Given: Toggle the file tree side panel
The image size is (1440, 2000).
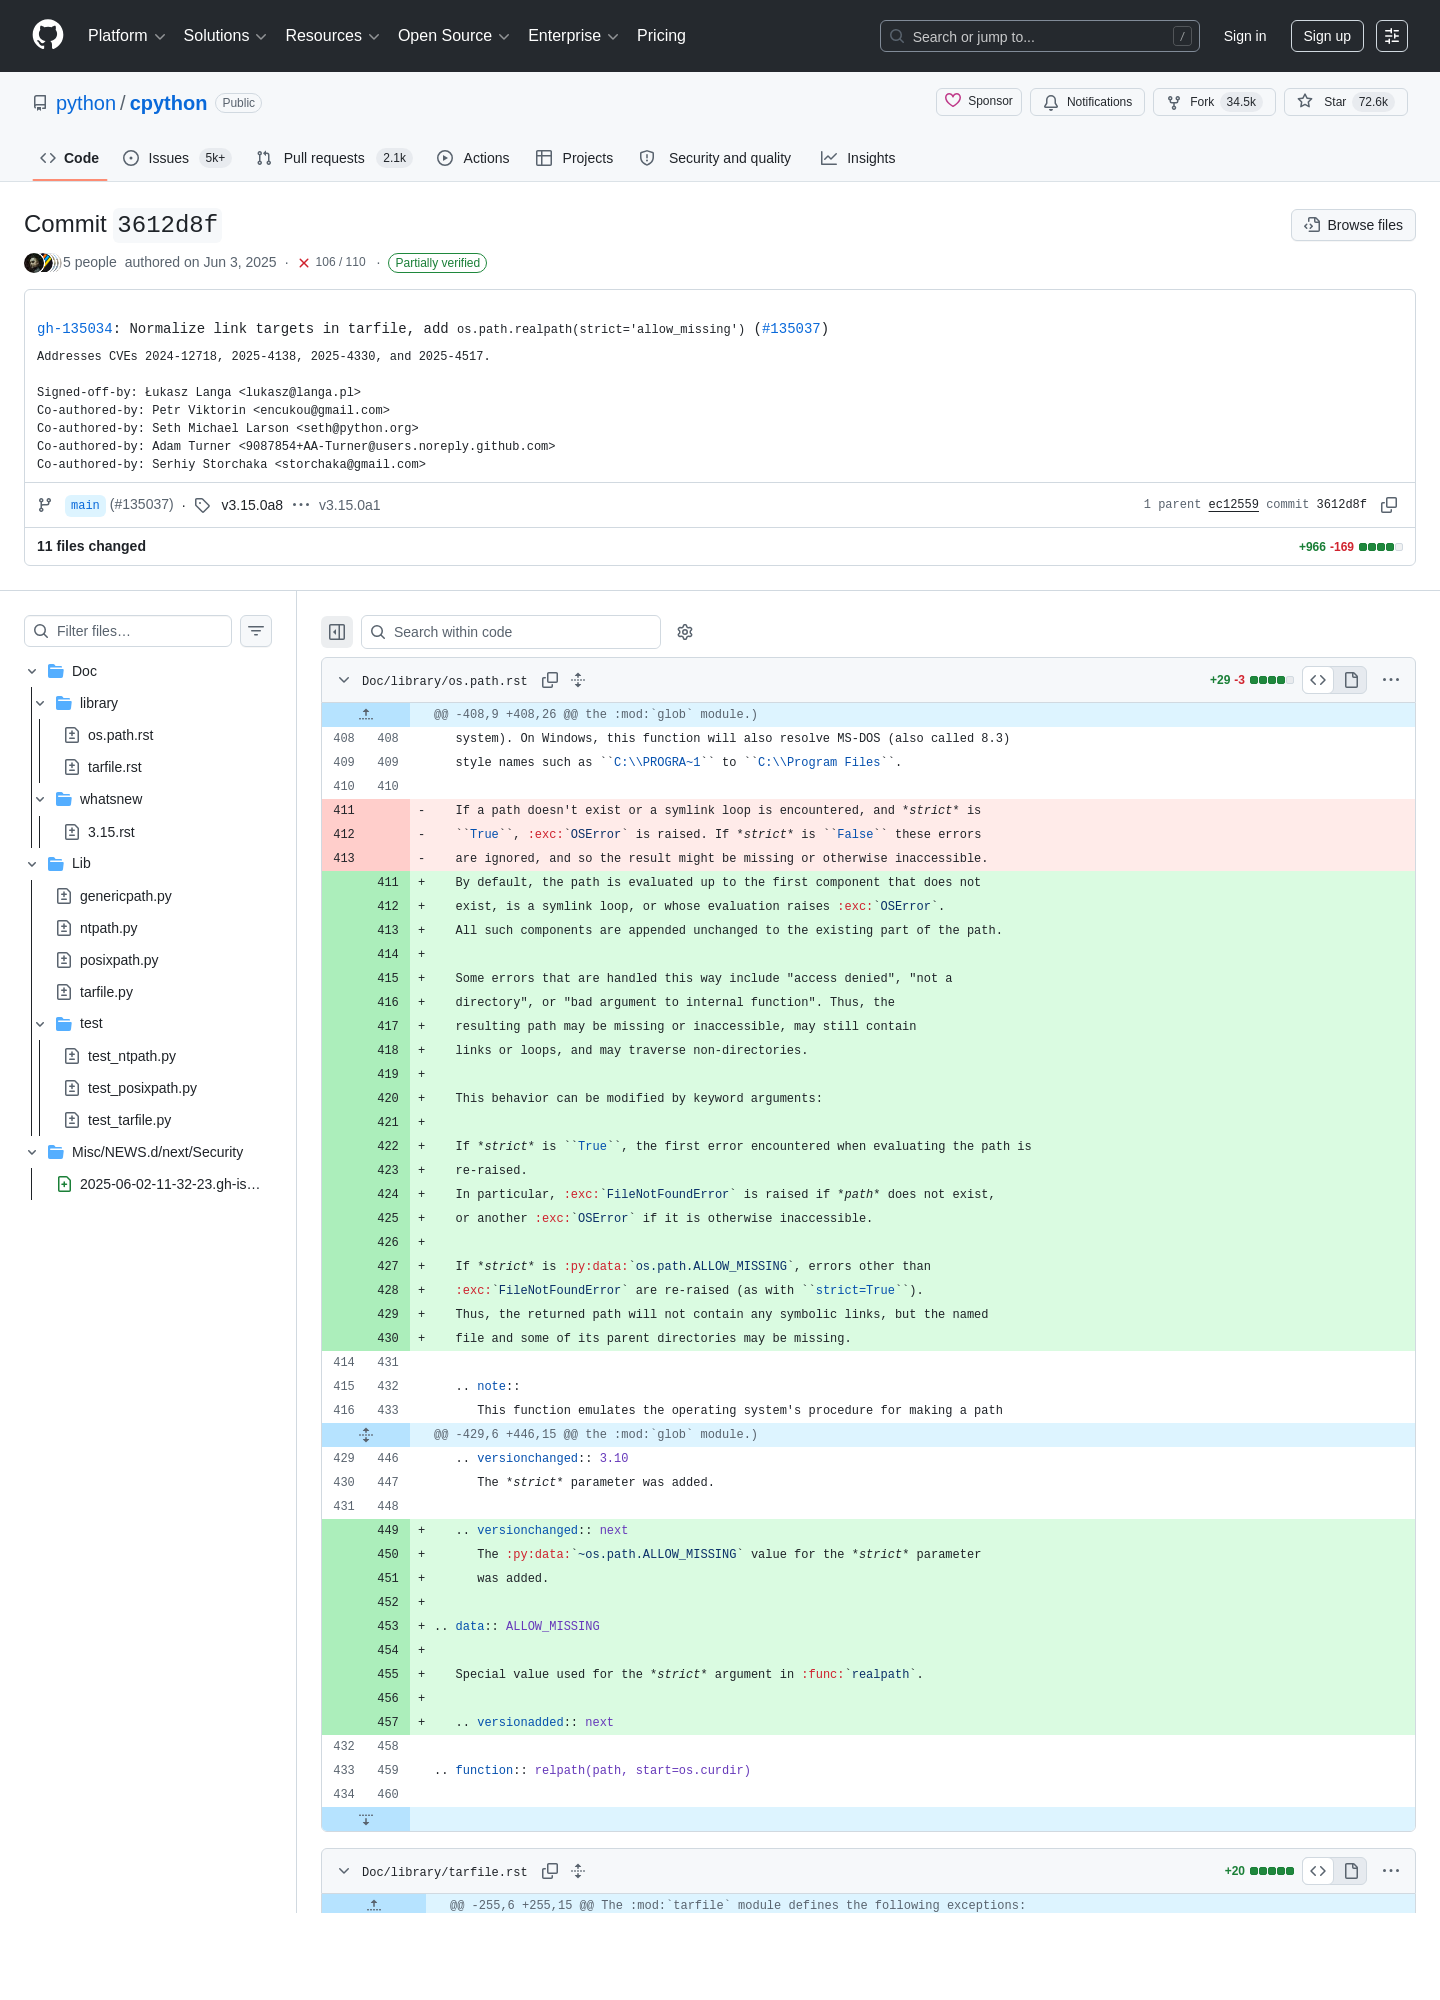Looking at the screenshot, I should coord(337,632).
